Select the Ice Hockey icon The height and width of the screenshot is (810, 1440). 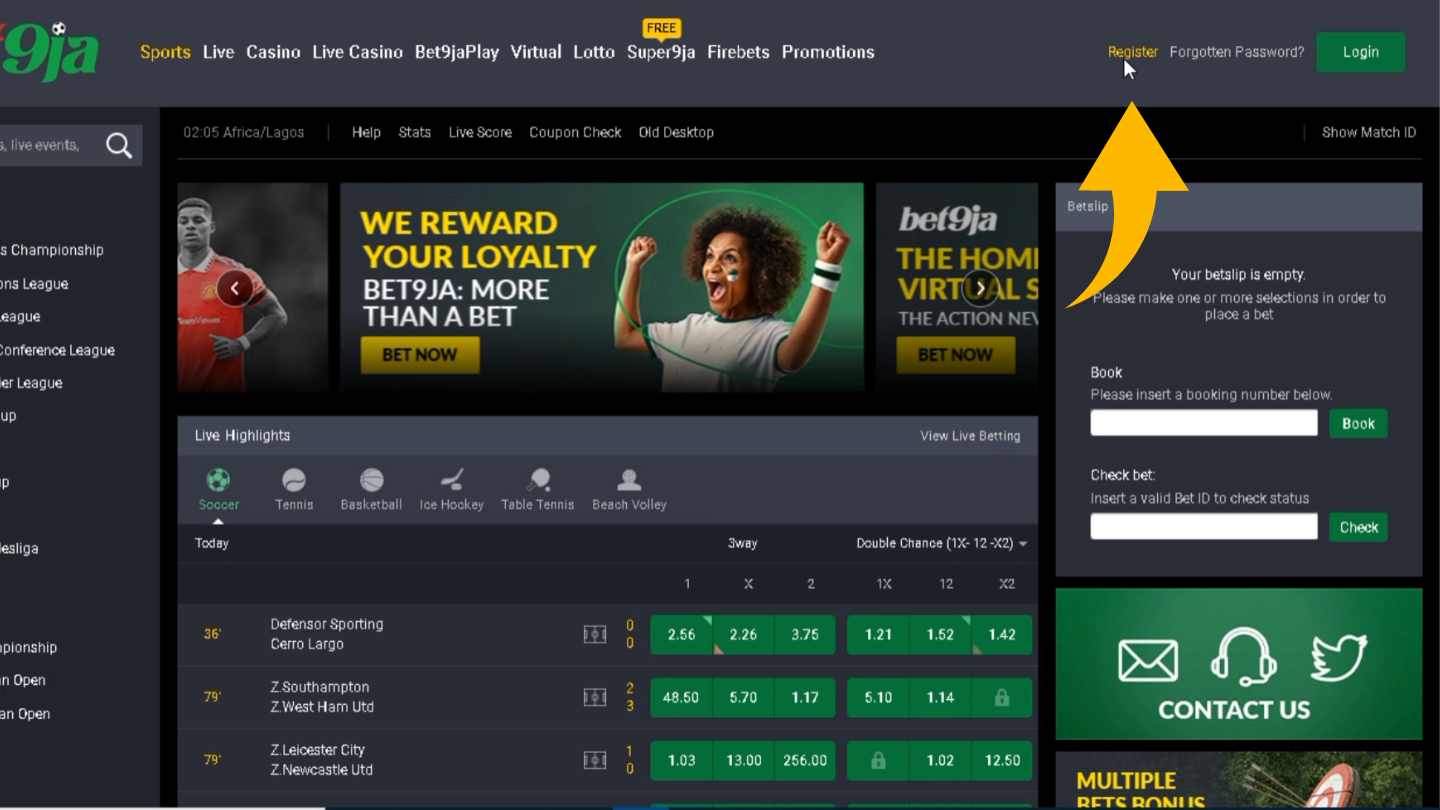(x=451, y=480)
